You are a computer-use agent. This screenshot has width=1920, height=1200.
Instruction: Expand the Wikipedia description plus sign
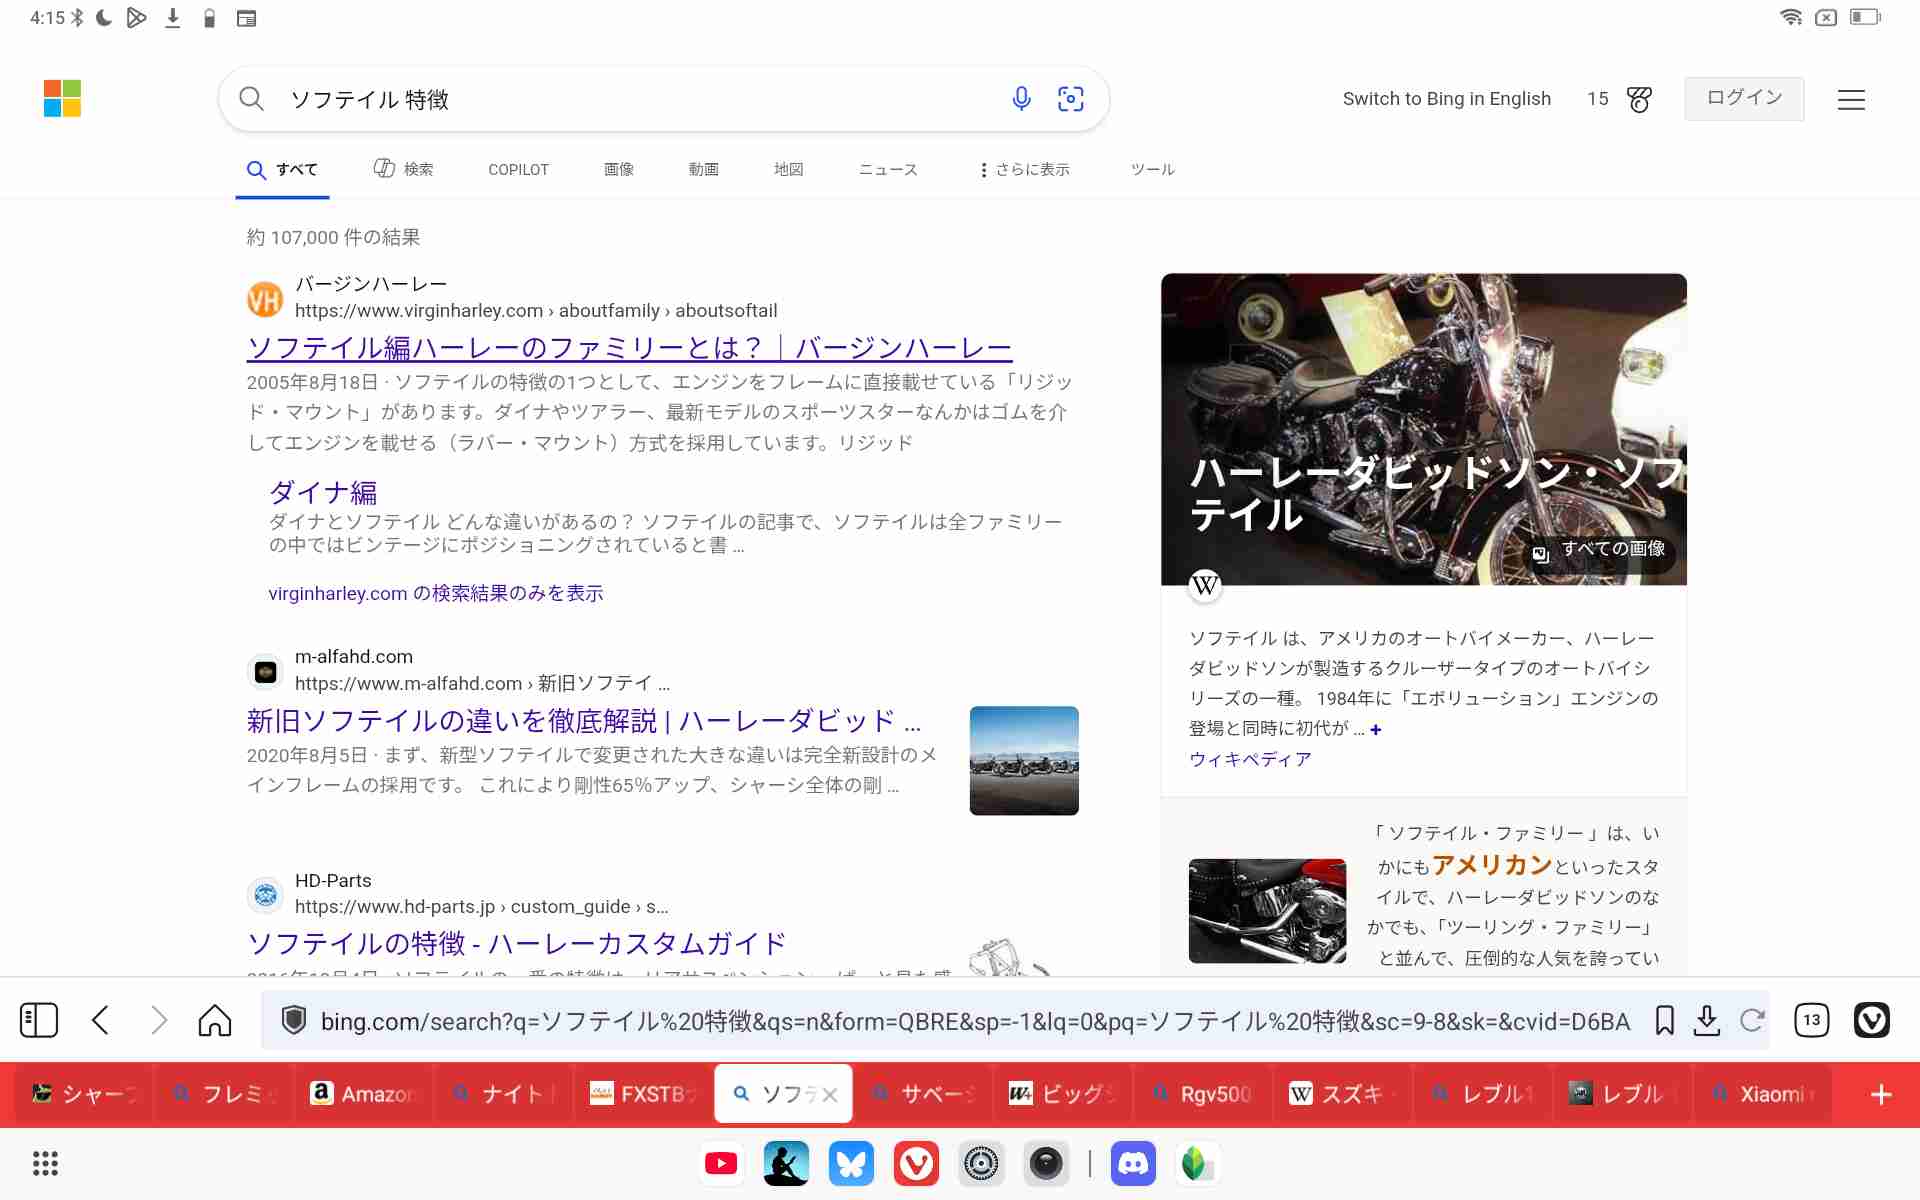(x=1376, y=730)
